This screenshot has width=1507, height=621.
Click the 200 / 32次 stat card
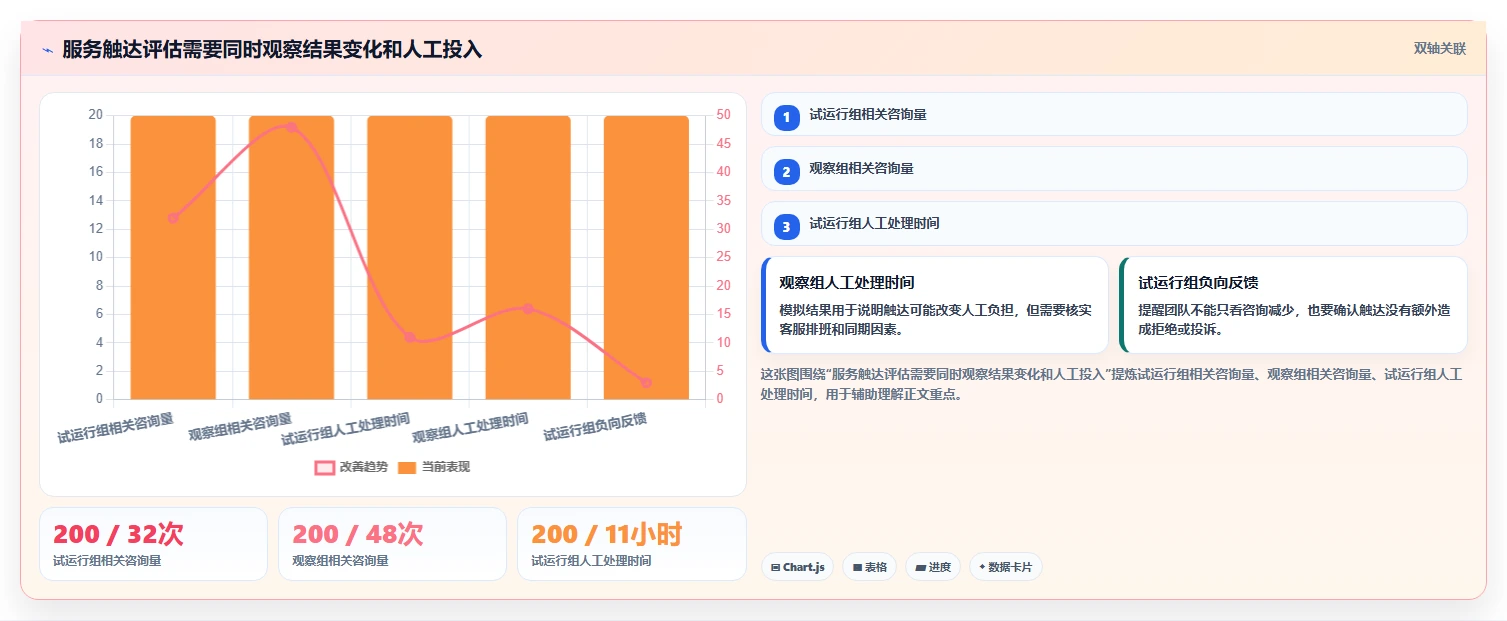pos(153,544)
